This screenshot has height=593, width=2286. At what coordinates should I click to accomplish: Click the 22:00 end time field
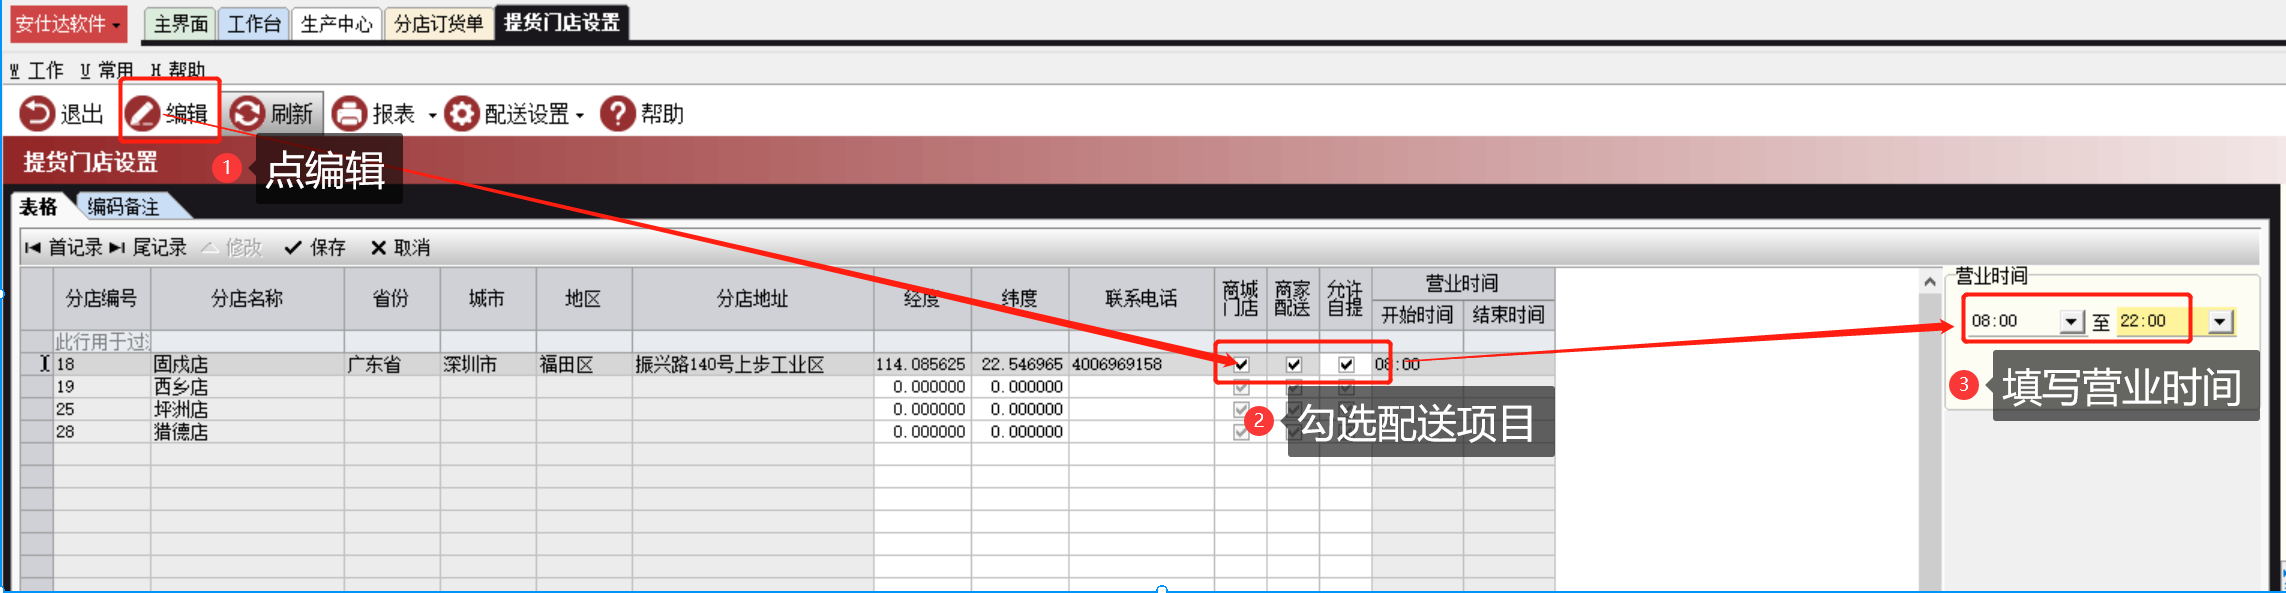pos(2162,321)
